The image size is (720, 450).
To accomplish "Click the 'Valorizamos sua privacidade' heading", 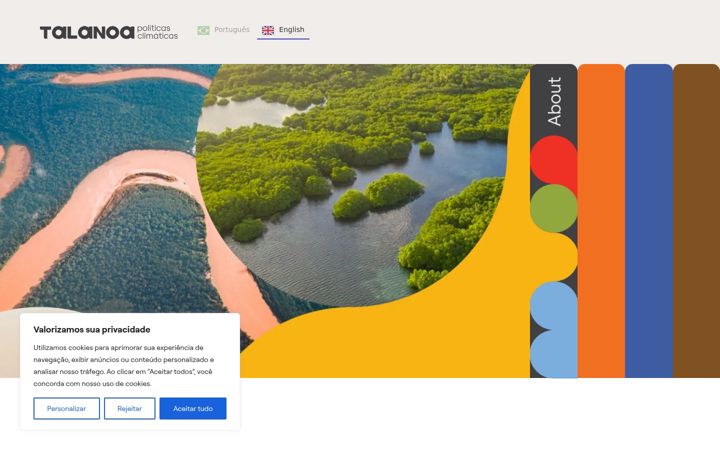I will pyautogui.click(x=92, y=330).
